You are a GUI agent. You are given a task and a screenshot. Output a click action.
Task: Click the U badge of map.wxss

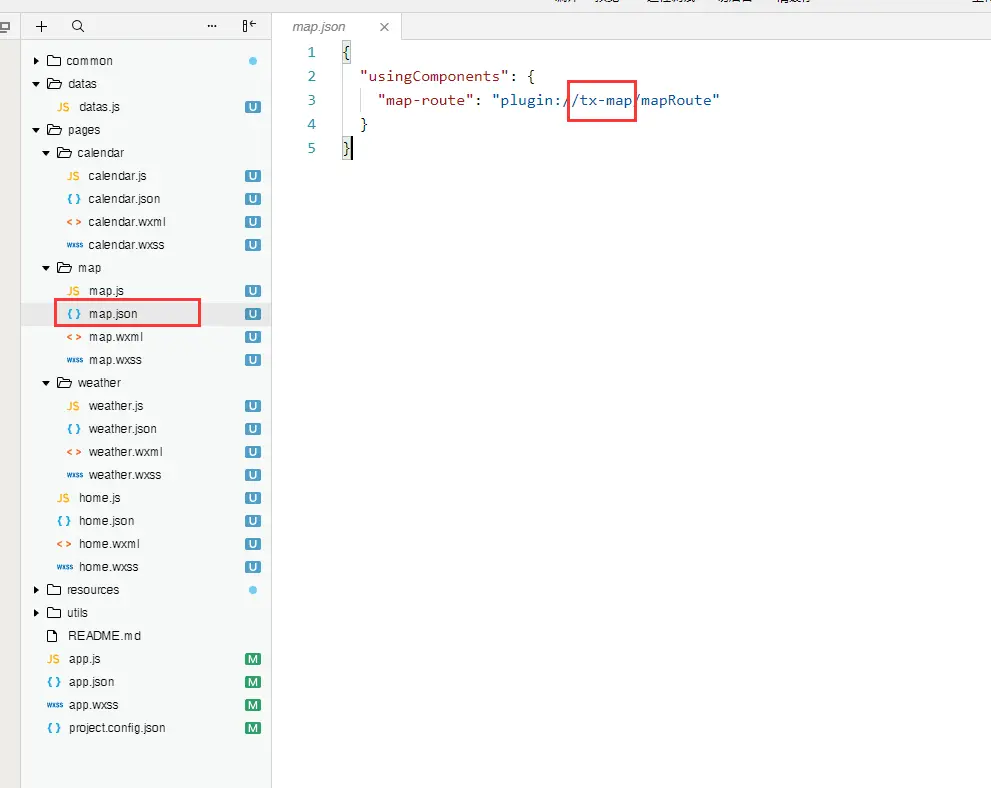253,360
